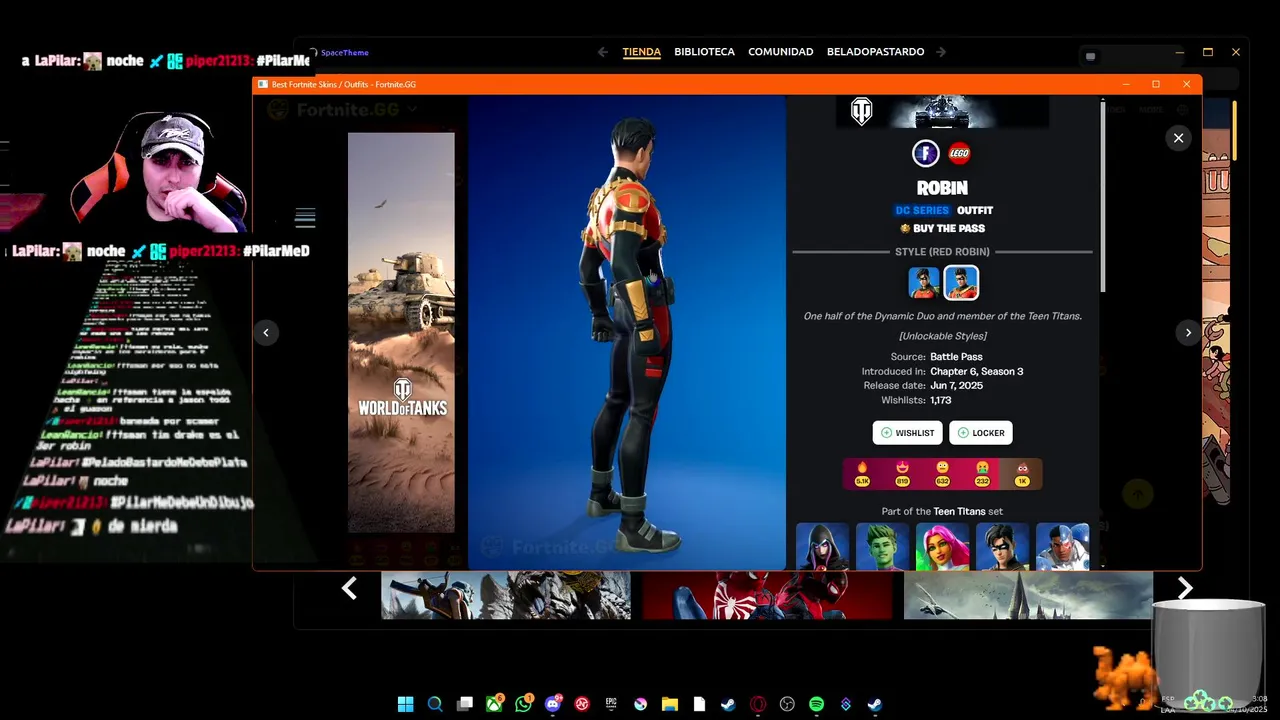Click the wishlists count 1,173
The height and width of the screenshot is (720, 1280).
(941, 400)
